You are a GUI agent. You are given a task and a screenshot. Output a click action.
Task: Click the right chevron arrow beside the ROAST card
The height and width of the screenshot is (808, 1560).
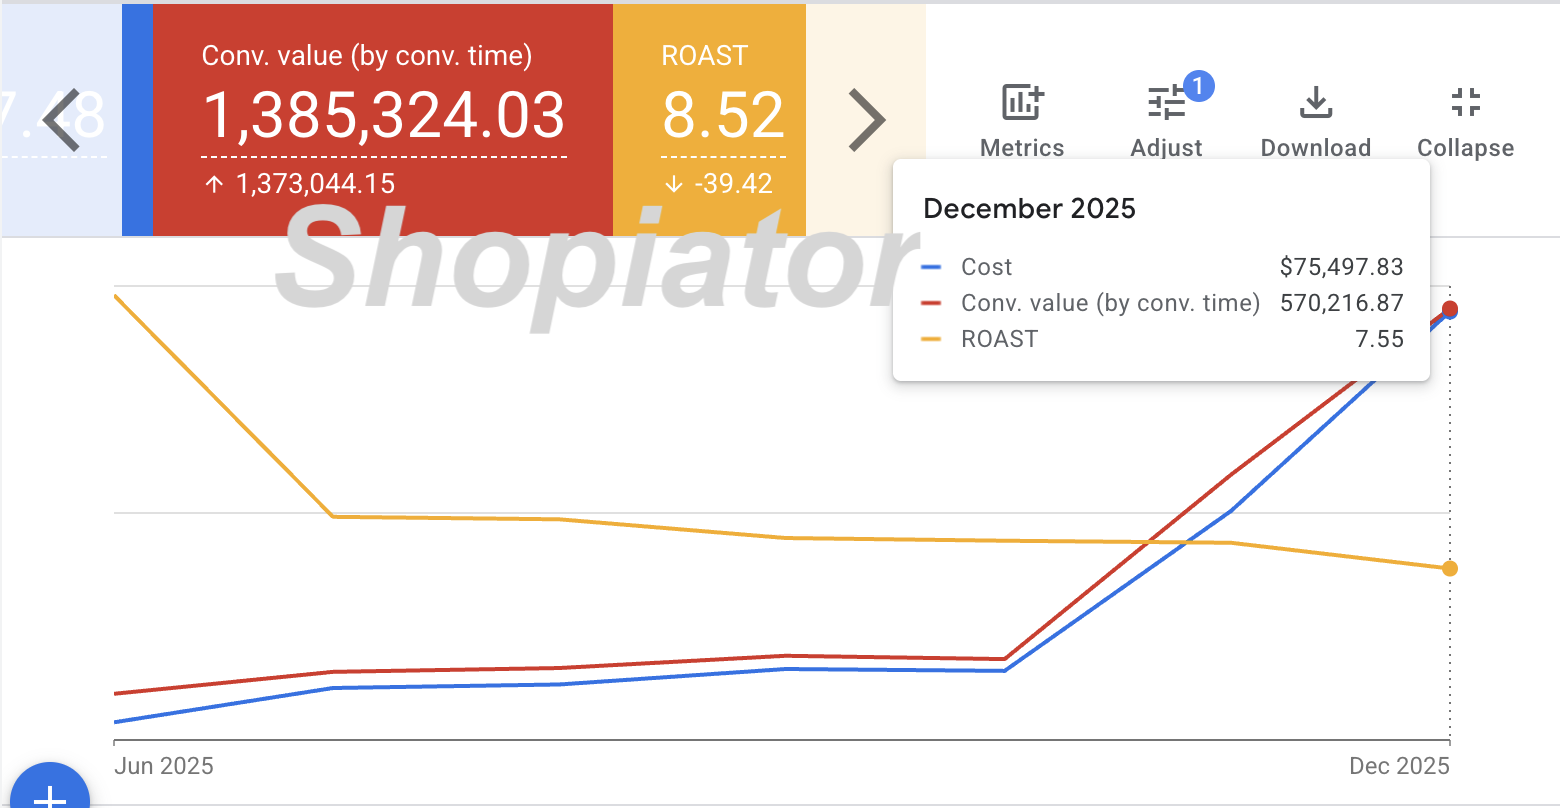(866, 120)
